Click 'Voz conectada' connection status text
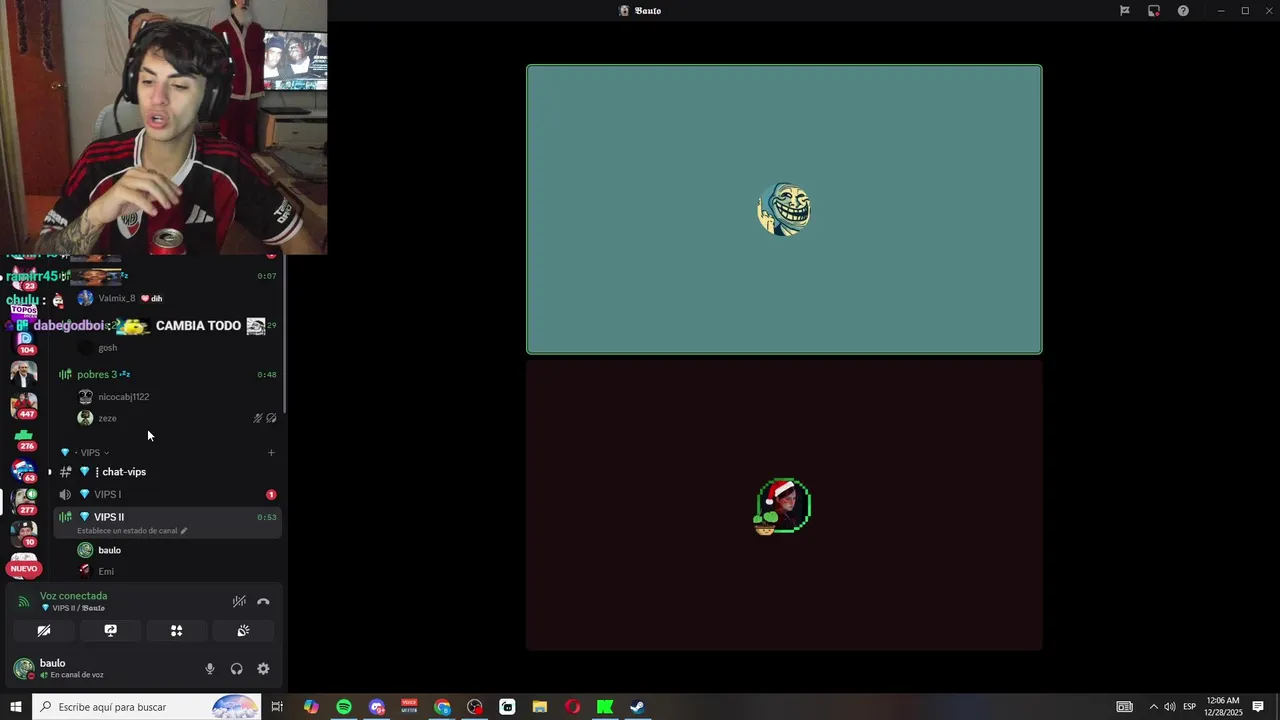Image resolution: width=1280 pixels, height=720 pixels. point(73,596)
